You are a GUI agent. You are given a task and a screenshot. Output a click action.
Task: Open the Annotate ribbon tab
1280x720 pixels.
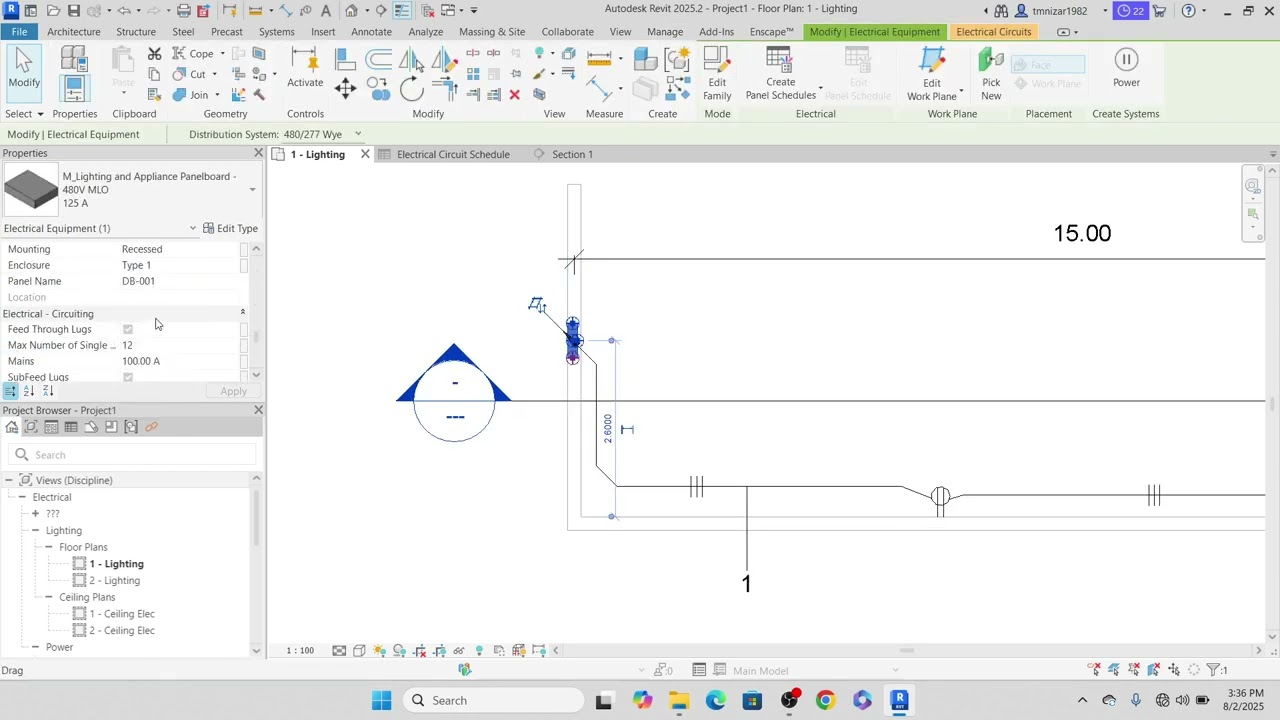pos(371,32)
